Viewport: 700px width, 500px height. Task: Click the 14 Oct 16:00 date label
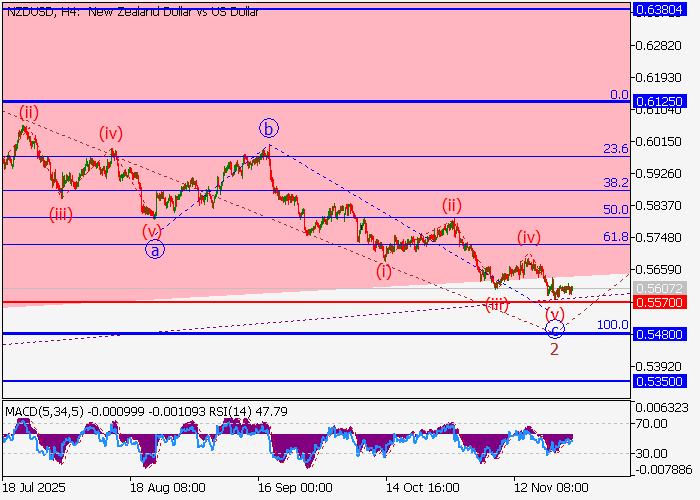(x=424, y=488)
